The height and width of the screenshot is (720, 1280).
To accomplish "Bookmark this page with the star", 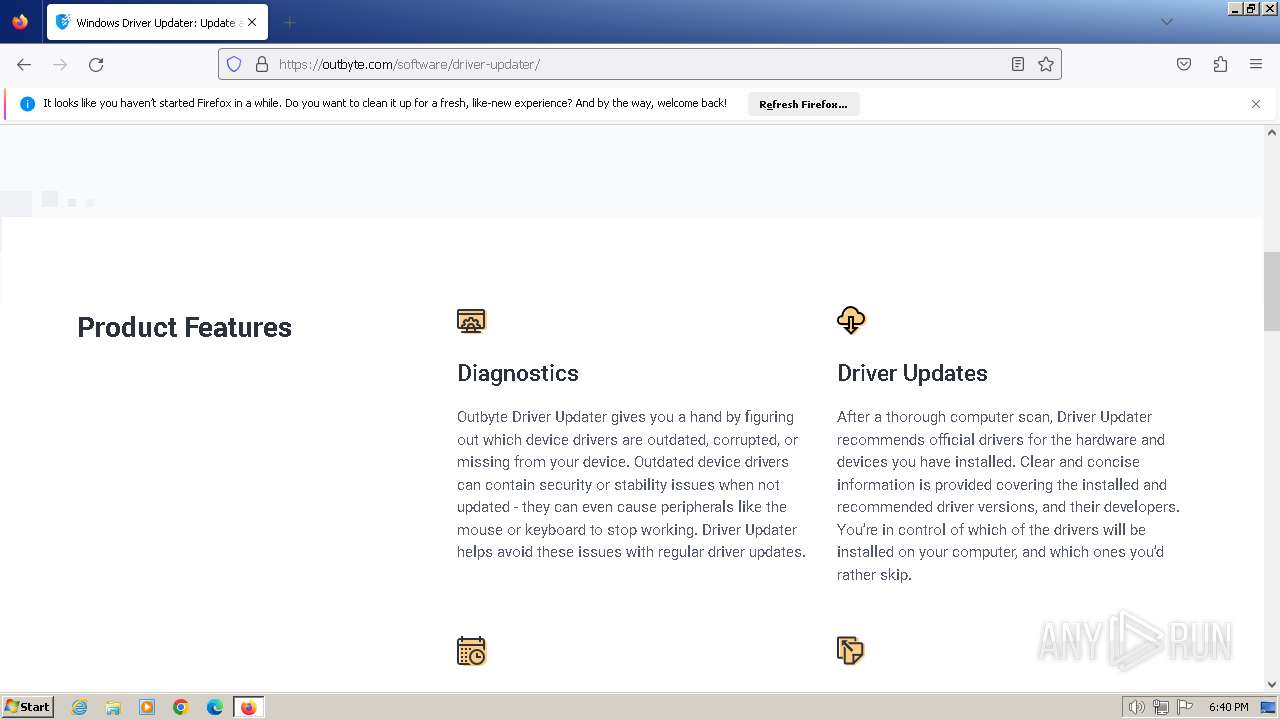I will 1046,64.
